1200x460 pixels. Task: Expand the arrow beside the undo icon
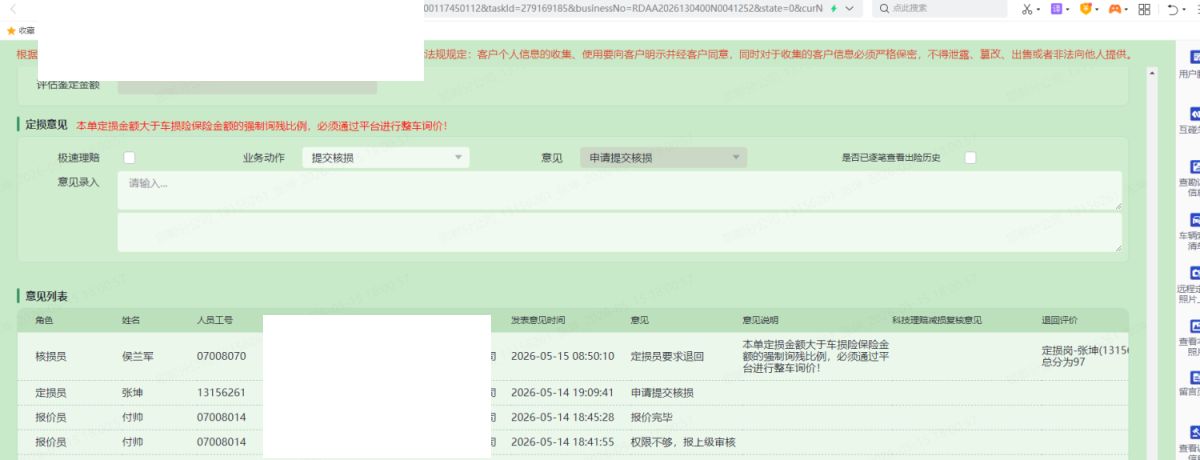[1184, 8]
